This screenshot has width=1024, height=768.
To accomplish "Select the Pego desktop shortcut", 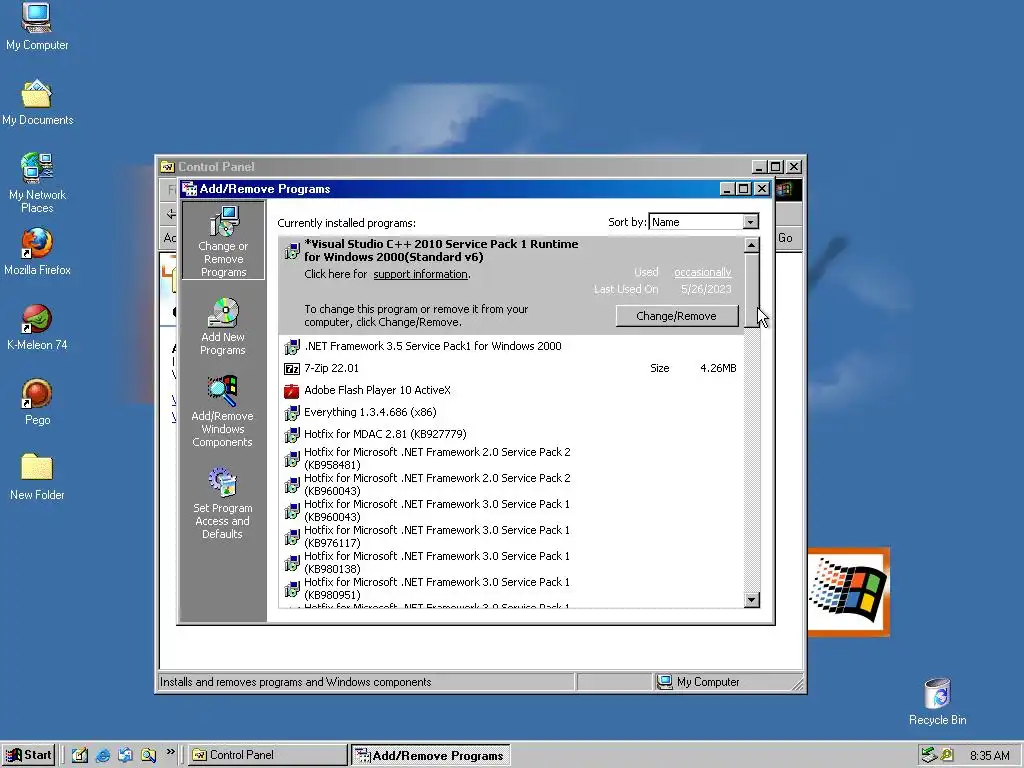I will [x=37, y=402].
